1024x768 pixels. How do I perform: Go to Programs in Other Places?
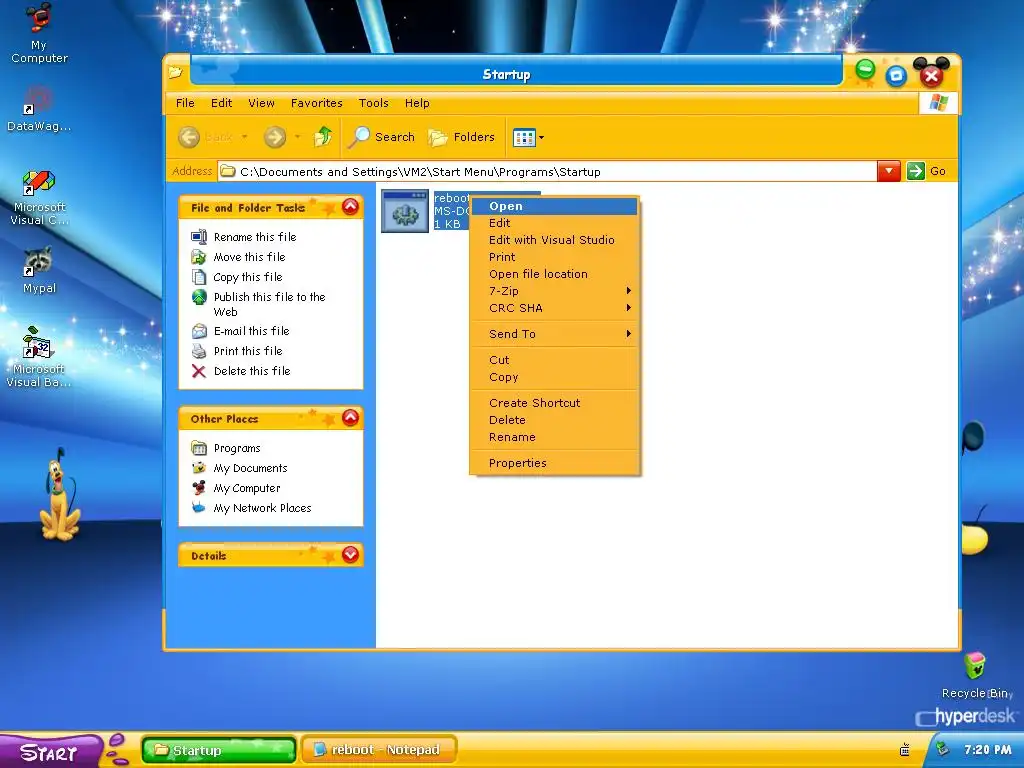[225, 448]
